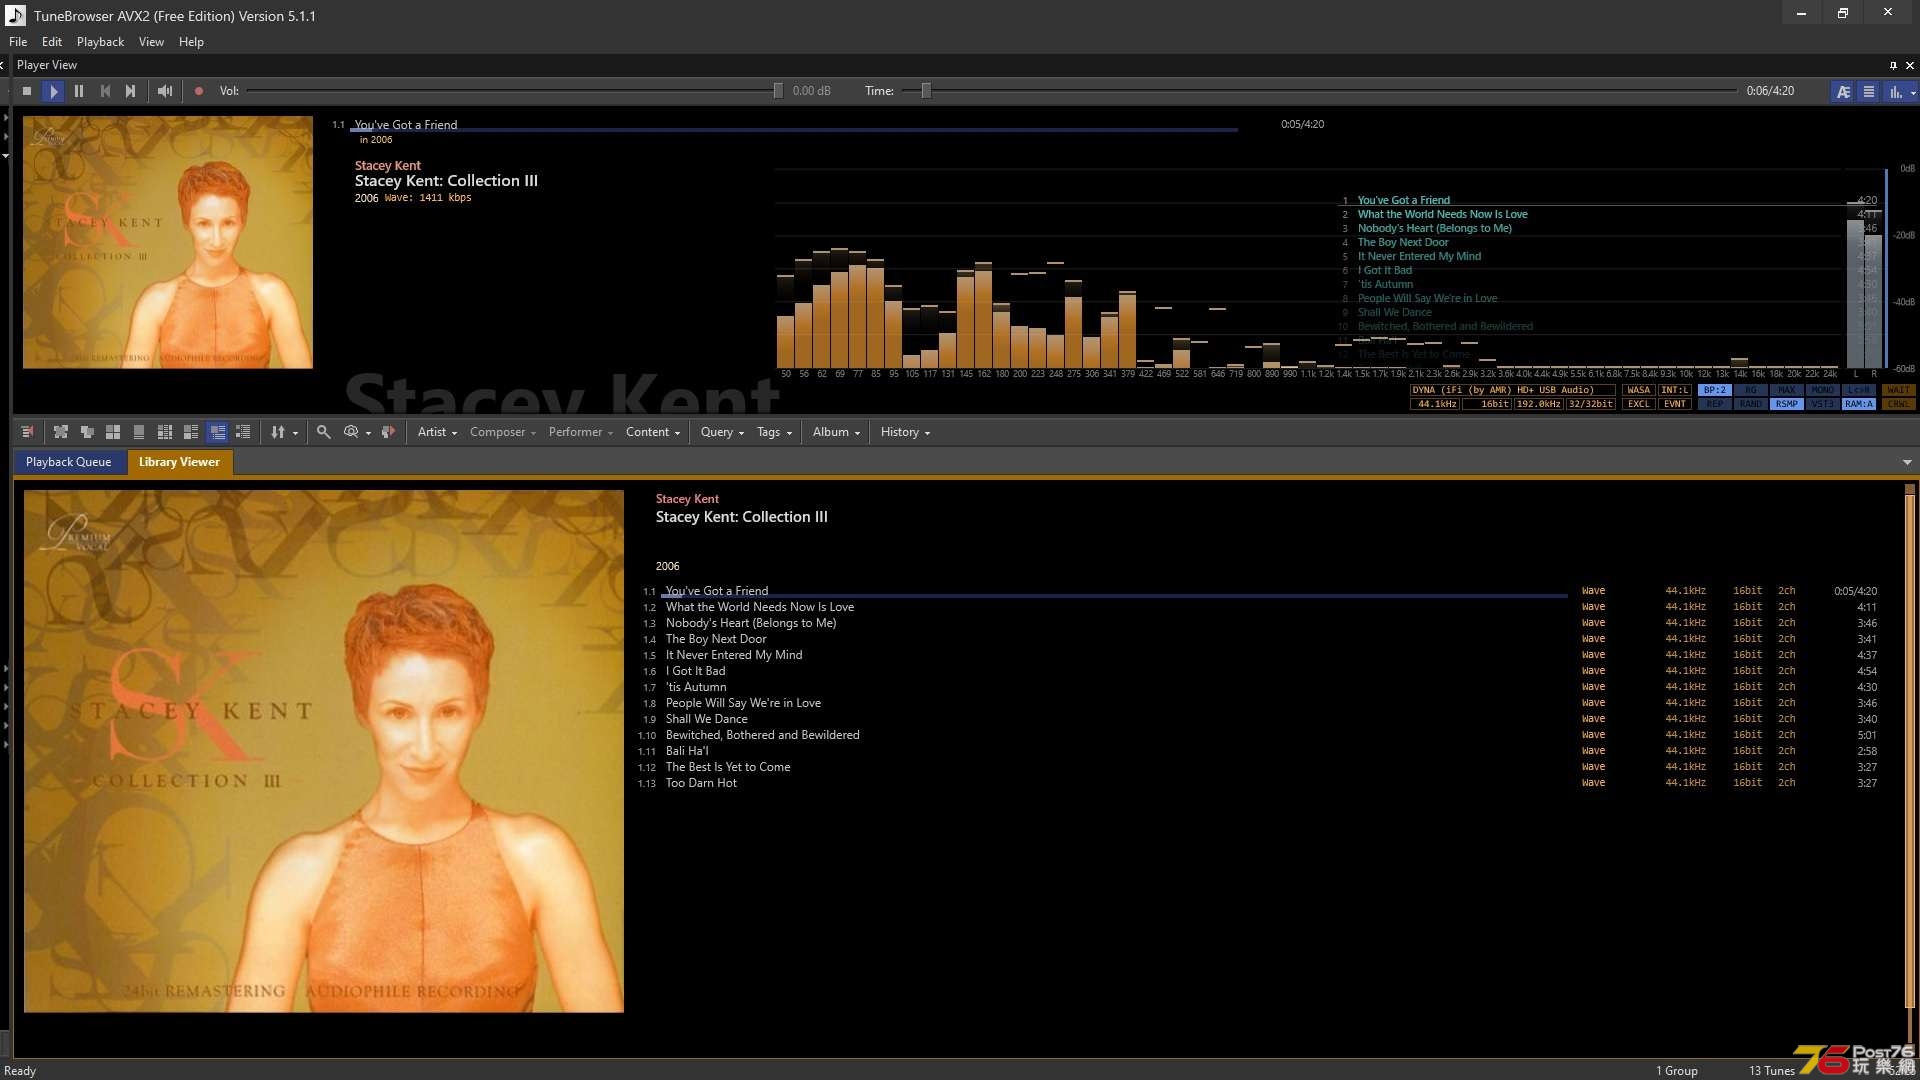Toggle the RSMP resample indicator
The width and height of the screenshot is (1920, 1080).
point(1786,404)
